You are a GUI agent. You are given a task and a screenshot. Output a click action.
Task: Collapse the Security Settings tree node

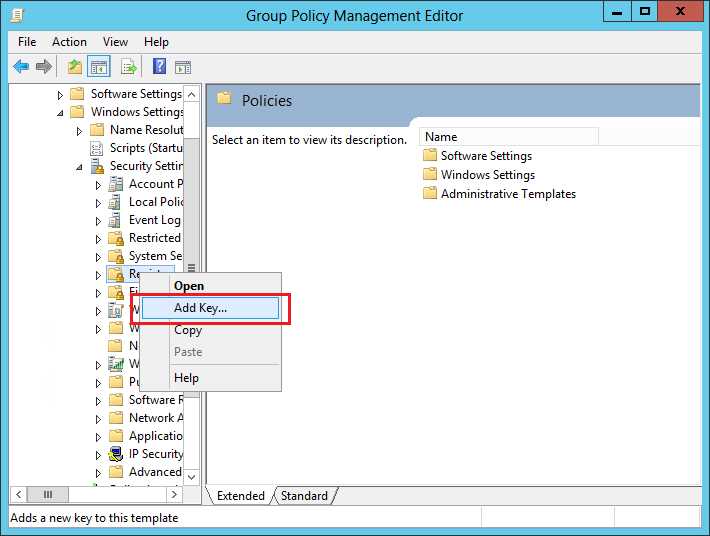[x=79, y=168]
